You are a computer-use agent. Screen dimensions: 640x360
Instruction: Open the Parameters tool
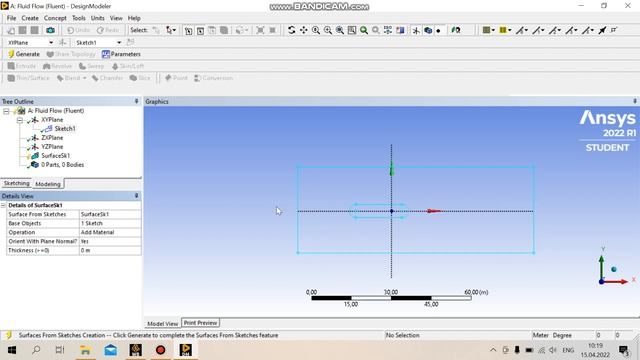click(x=121, y=54)
